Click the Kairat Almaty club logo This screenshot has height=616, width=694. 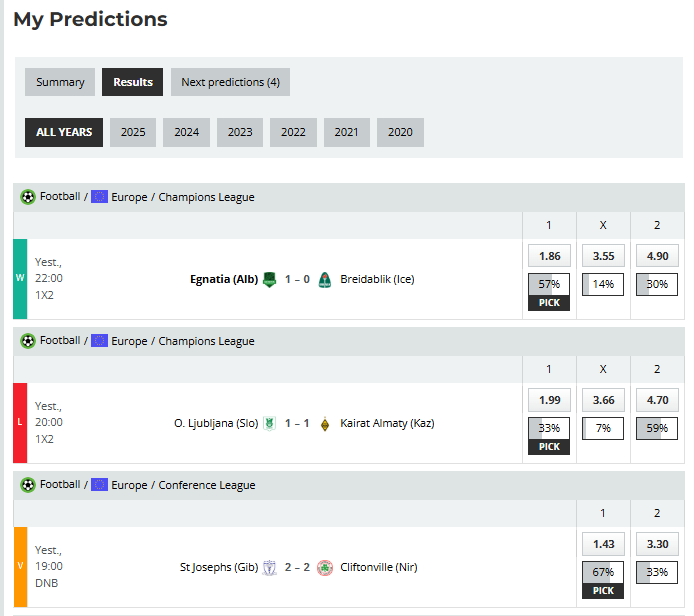tap(324, 424)
